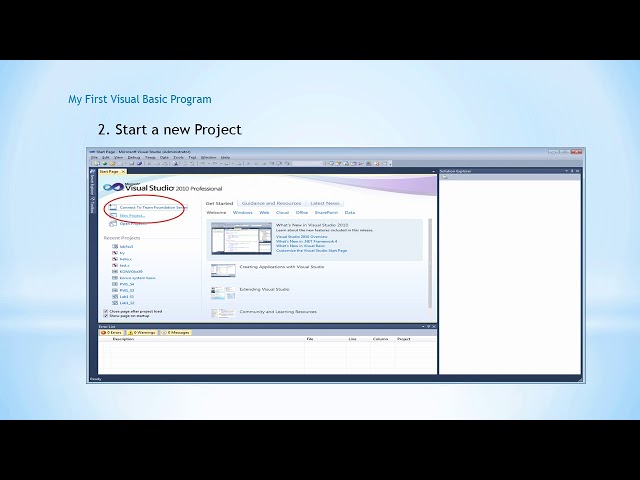Pin the Solution Explorer panel
640x480 pixels.
572,171
